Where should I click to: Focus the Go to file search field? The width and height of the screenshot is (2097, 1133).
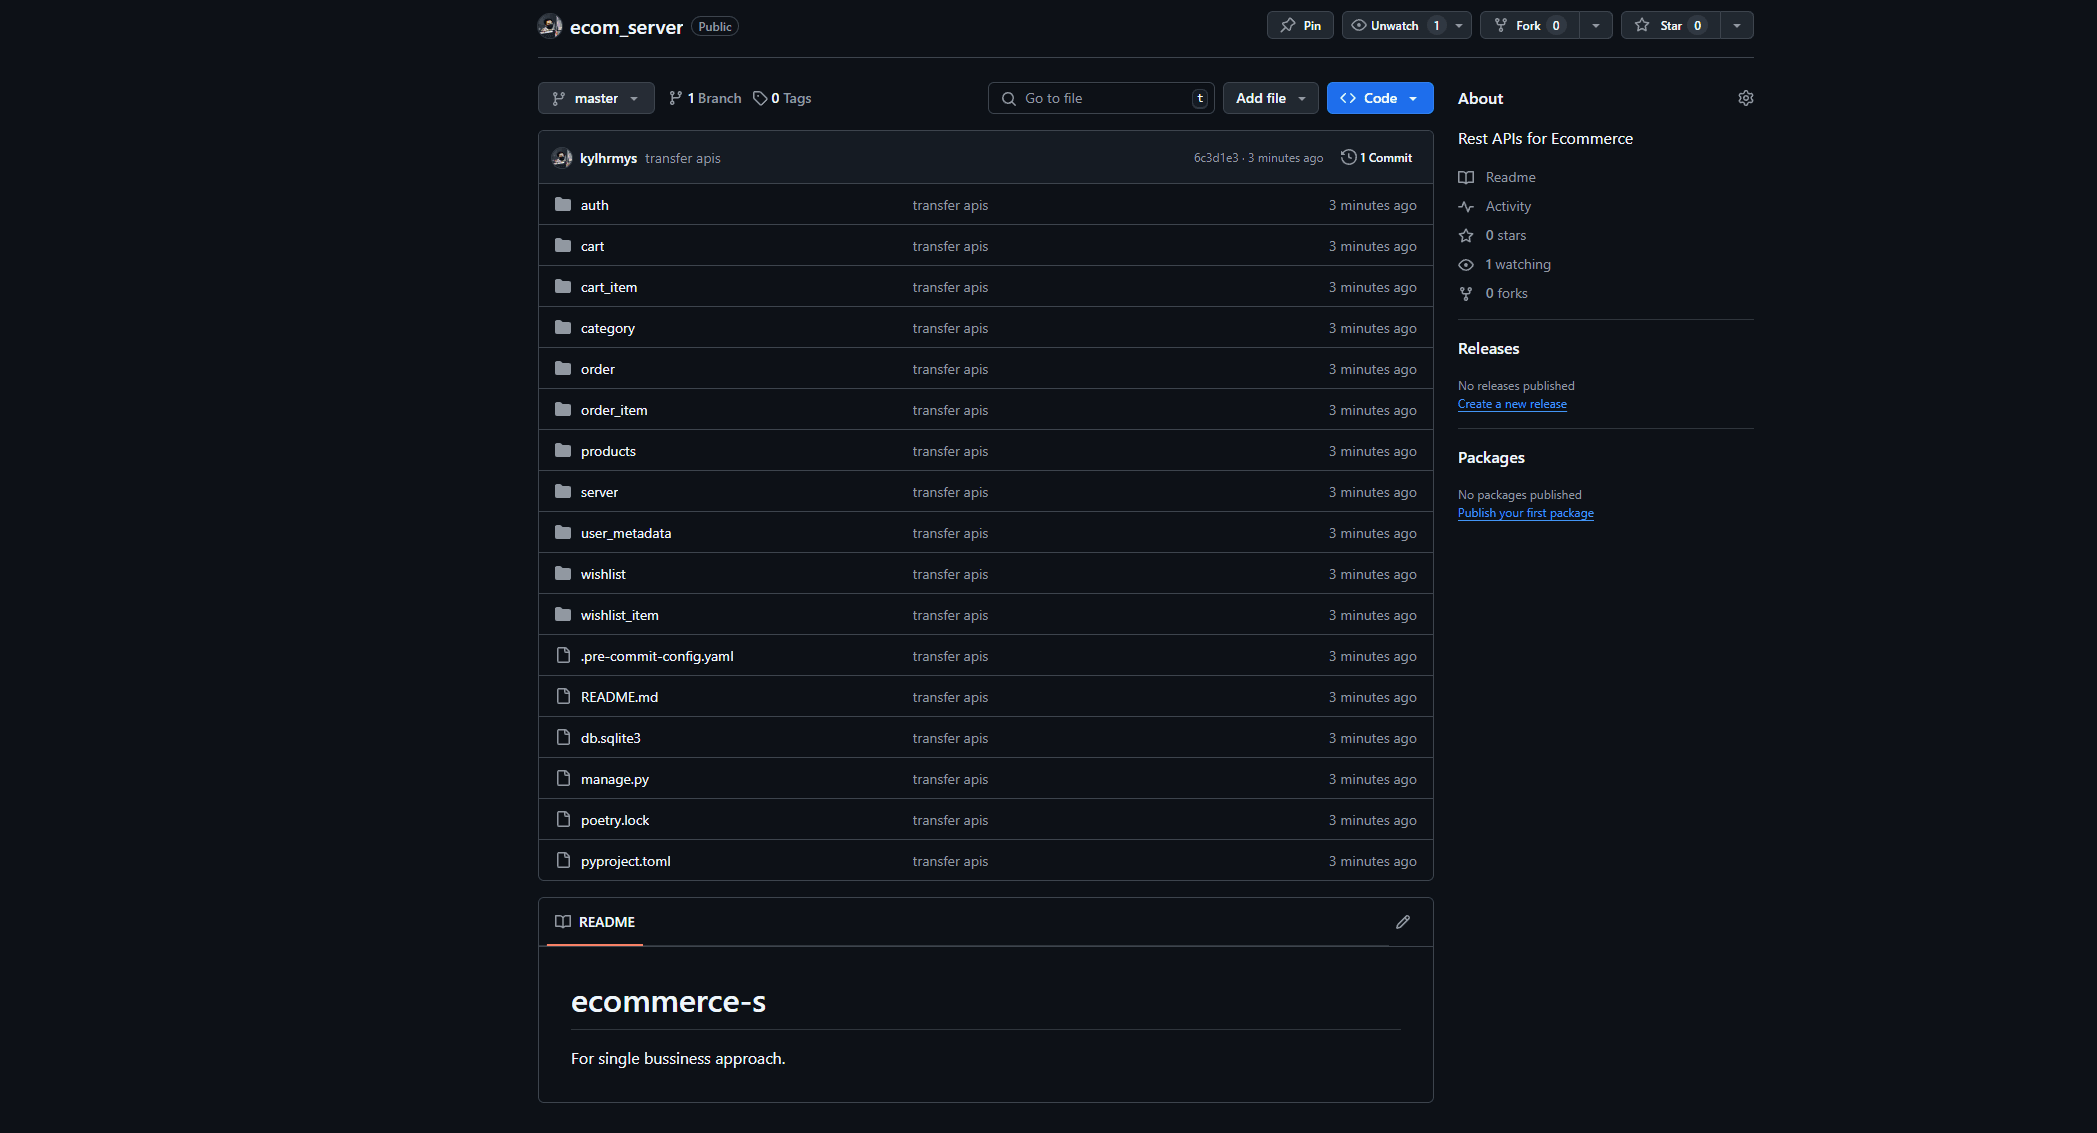(1101, 98)
